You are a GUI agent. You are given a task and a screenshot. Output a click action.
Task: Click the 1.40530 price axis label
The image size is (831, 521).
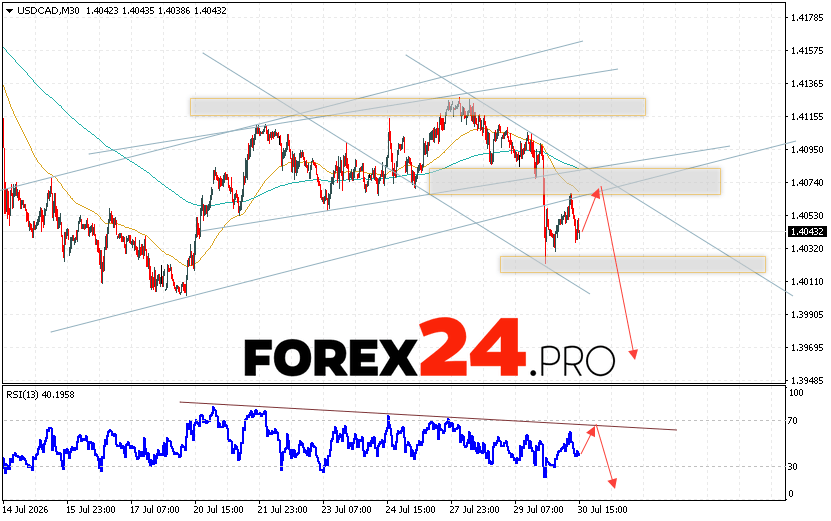point(807,216)
